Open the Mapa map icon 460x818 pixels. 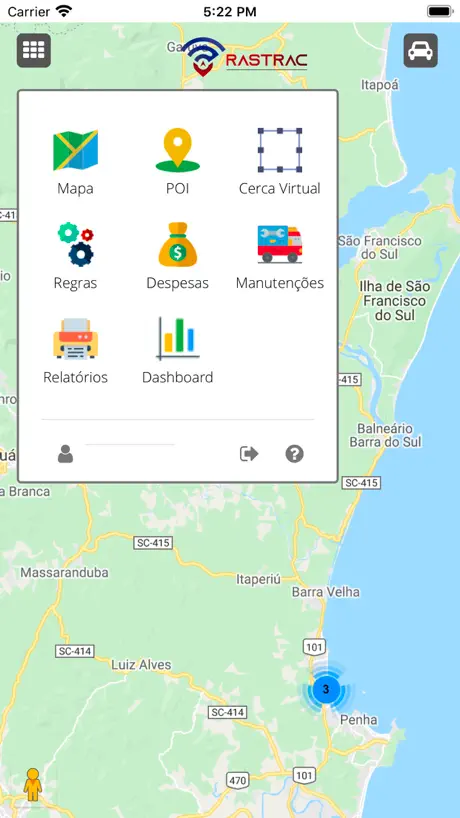pyautogui.click(x=76, y=150)
